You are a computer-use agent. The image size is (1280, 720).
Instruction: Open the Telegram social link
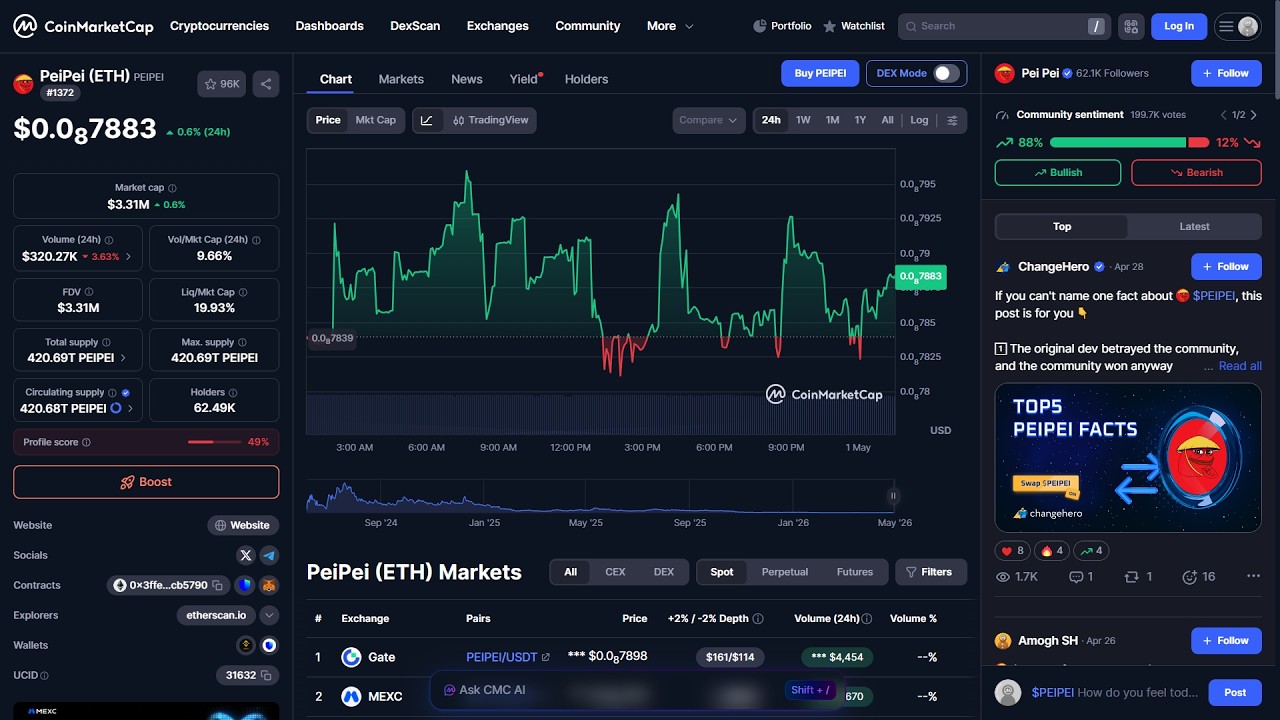pyautogui.click(x=269, y=555)
